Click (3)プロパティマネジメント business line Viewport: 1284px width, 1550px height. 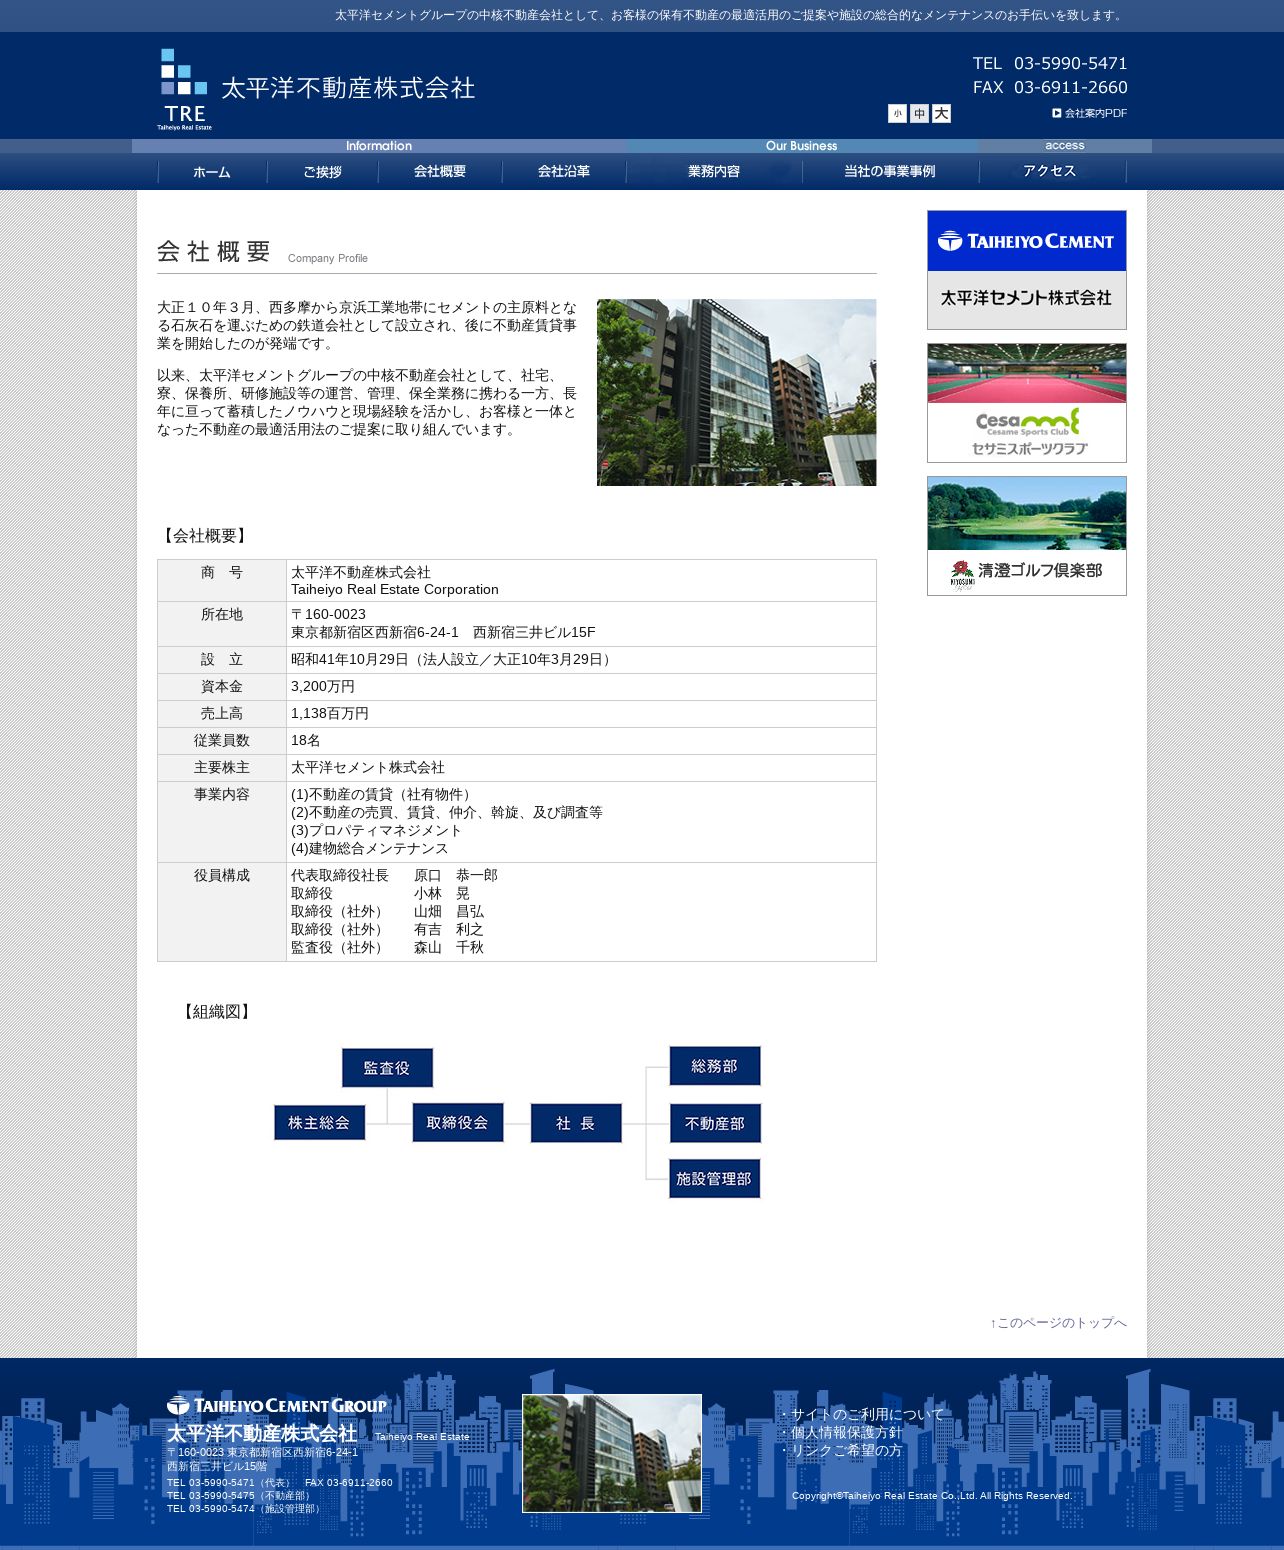[x=377, y=830]
